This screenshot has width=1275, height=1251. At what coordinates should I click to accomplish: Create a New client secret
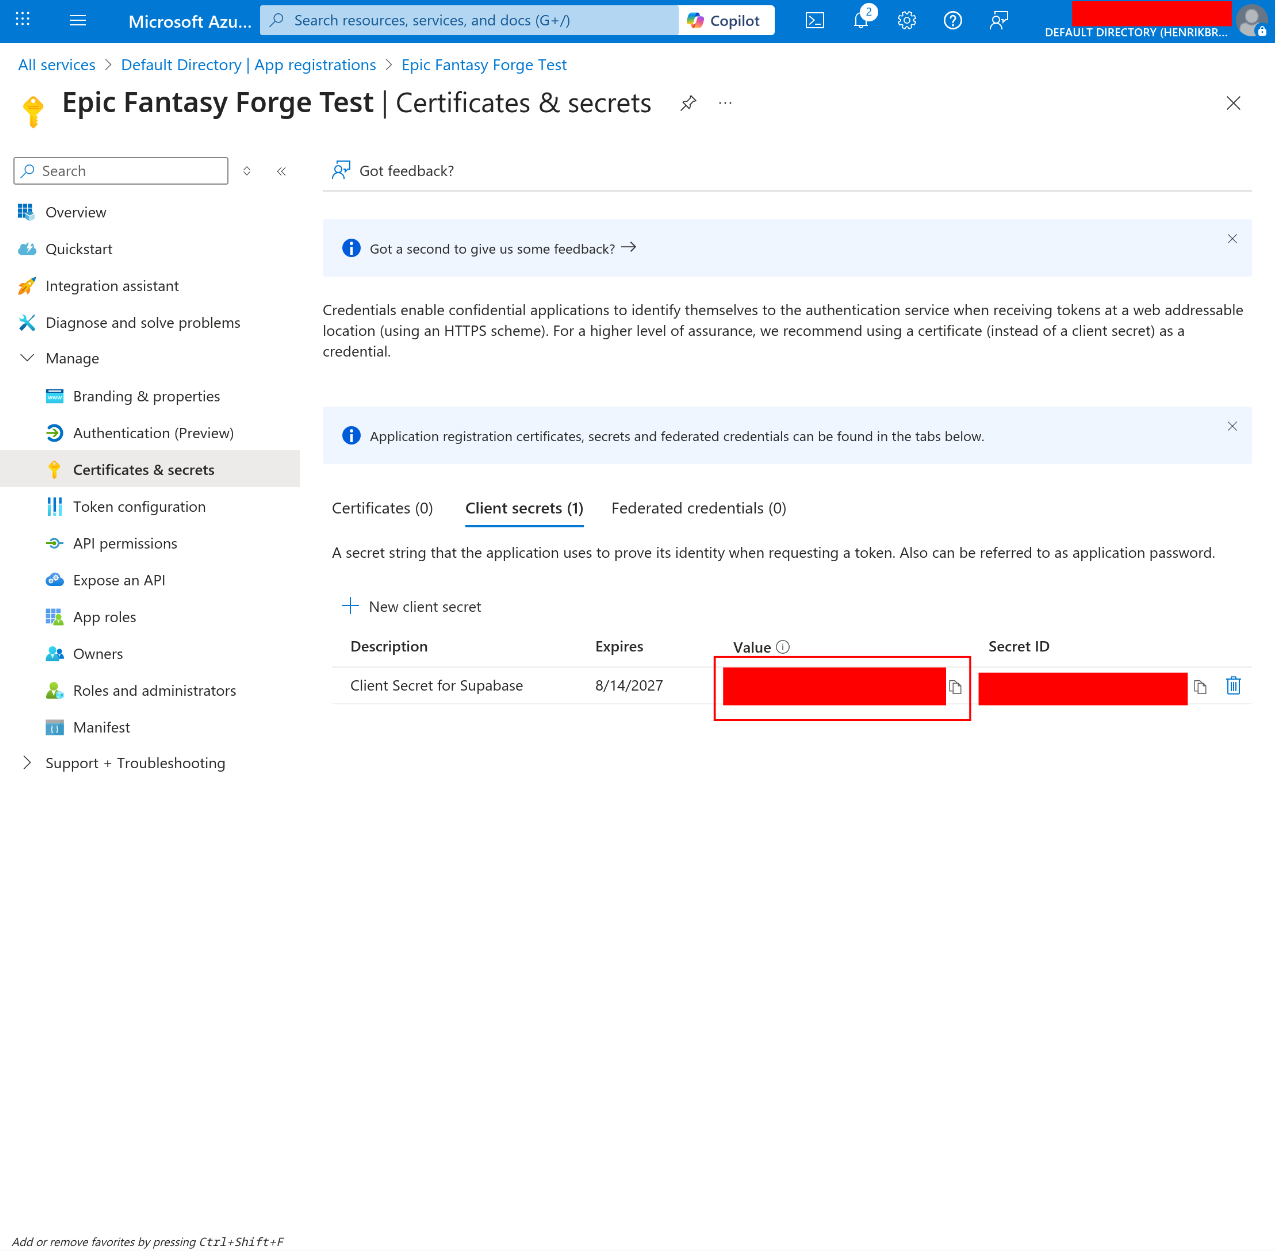411,606
